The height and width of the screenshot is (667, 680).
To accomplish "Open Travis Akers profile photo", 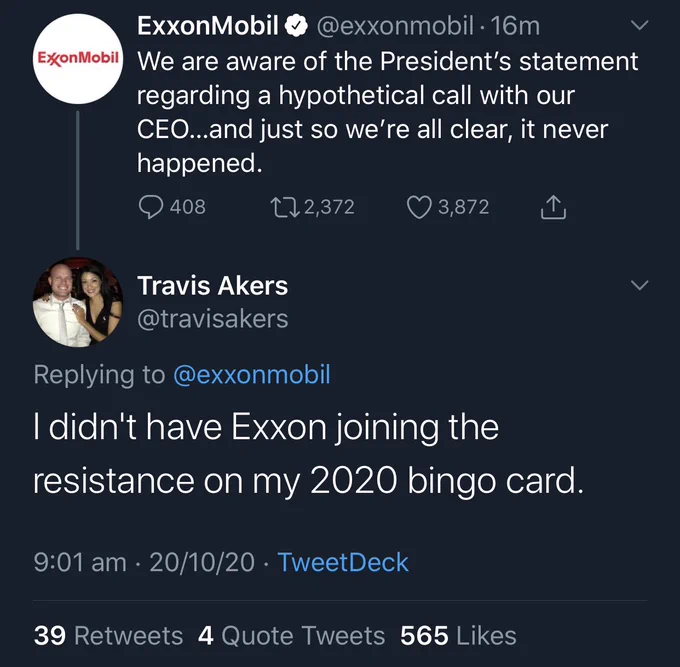I will pos(78,302).
